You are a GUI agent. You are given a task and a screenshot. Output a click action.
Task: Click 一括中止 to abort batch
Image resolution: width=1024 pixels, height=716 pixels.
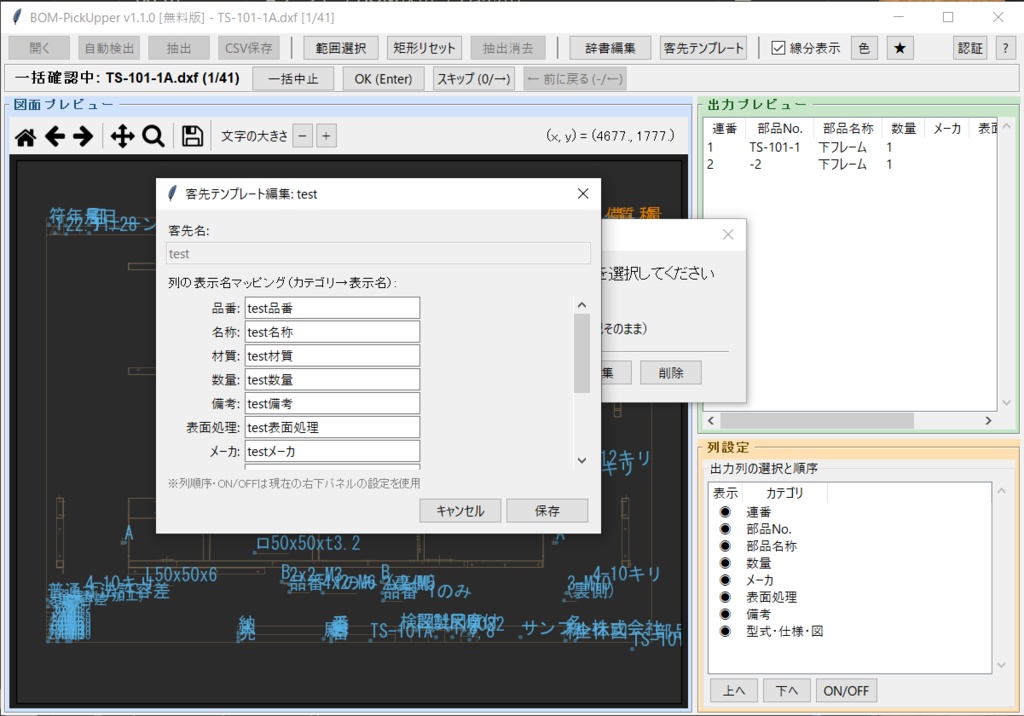pyautogui.click(x=293, y=79)
